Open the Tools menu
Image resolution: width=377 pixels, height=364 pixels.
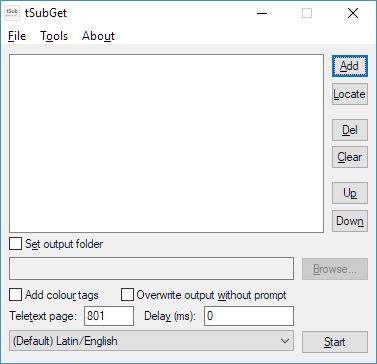[x=54, y=36]
